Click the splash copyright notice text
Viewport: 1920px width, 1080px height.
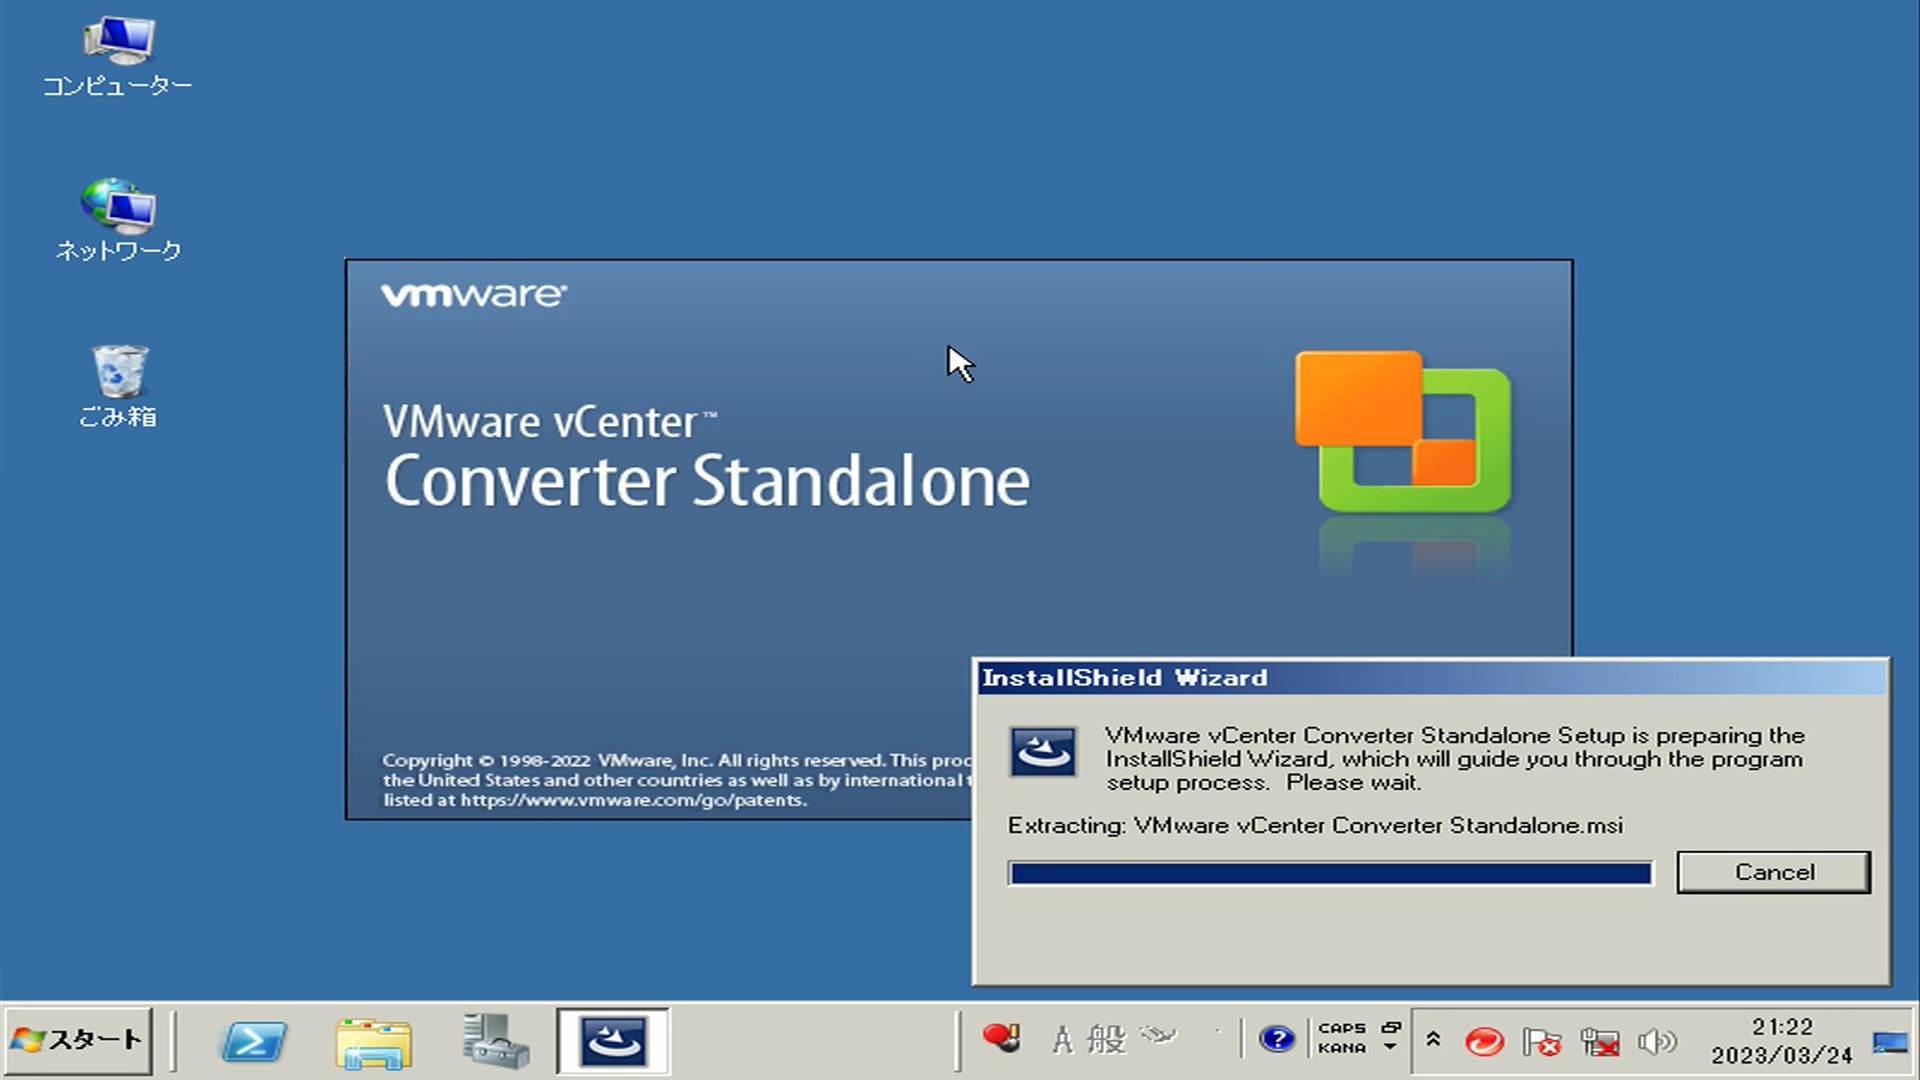(x=677, y=780)
